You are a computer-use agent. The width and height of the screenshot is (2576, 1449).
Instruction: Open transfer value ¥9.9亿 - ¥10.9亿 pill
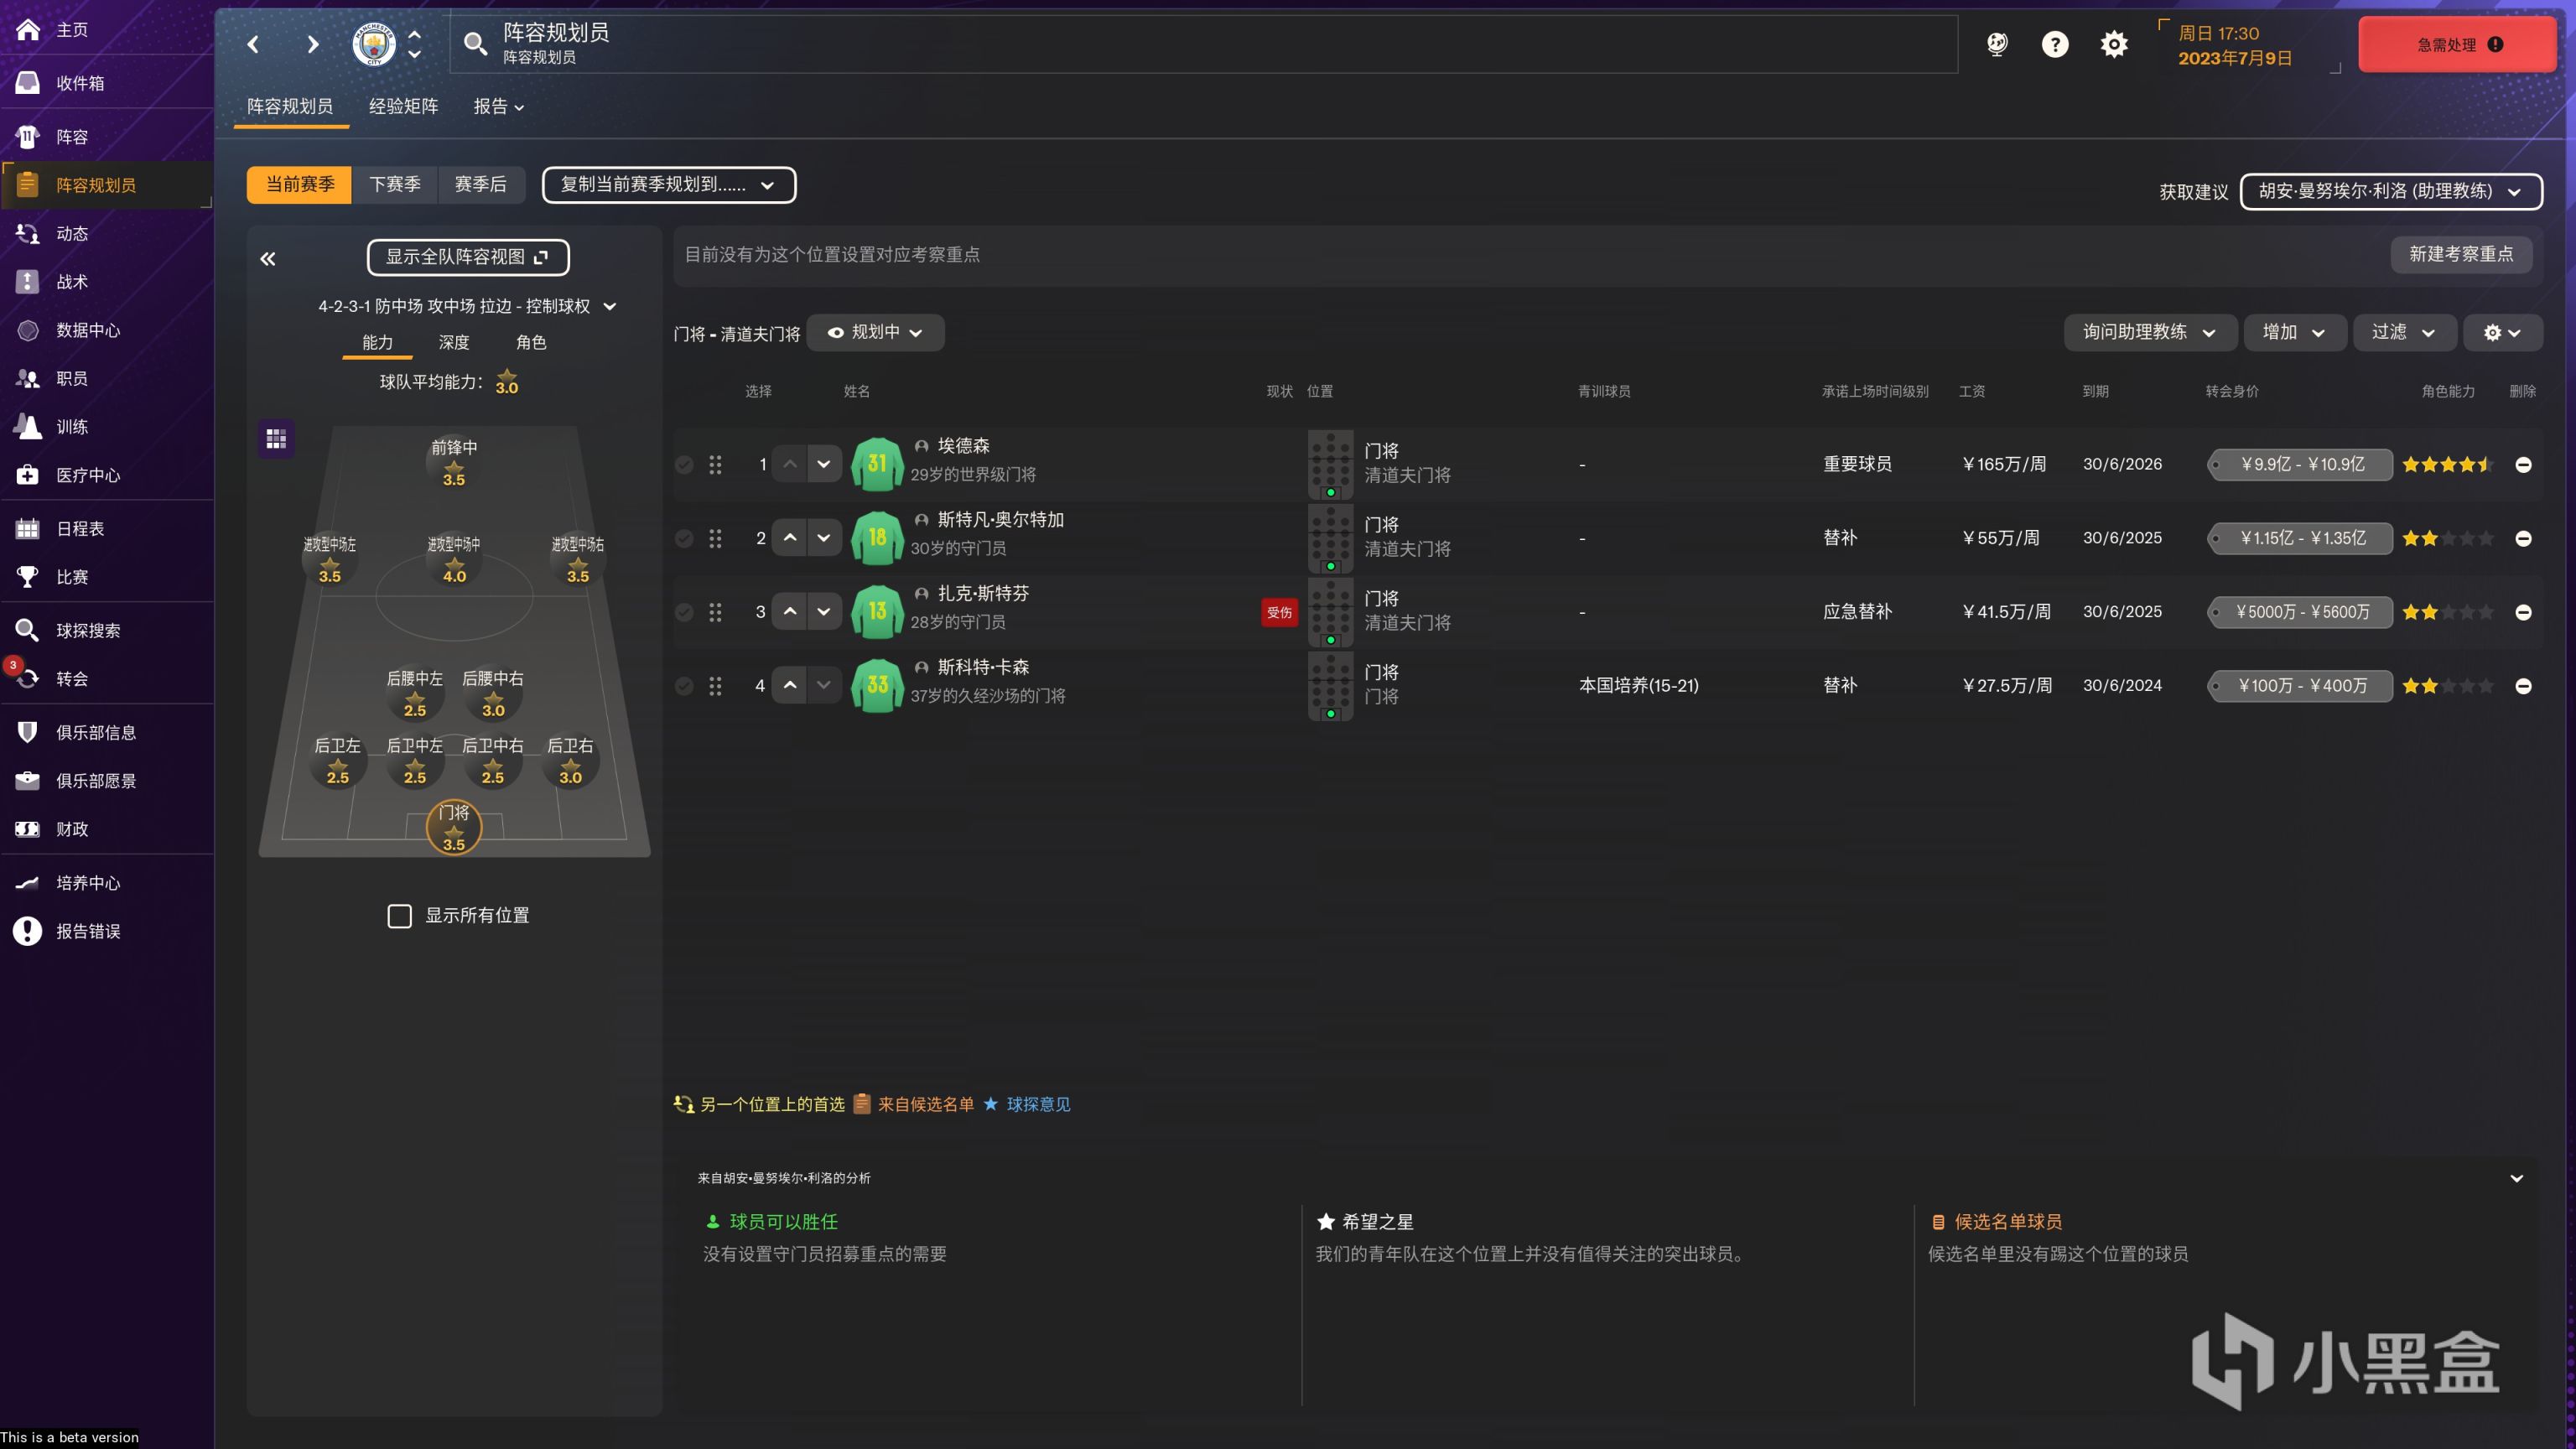pyautogui.click(x=2300, y=465)
